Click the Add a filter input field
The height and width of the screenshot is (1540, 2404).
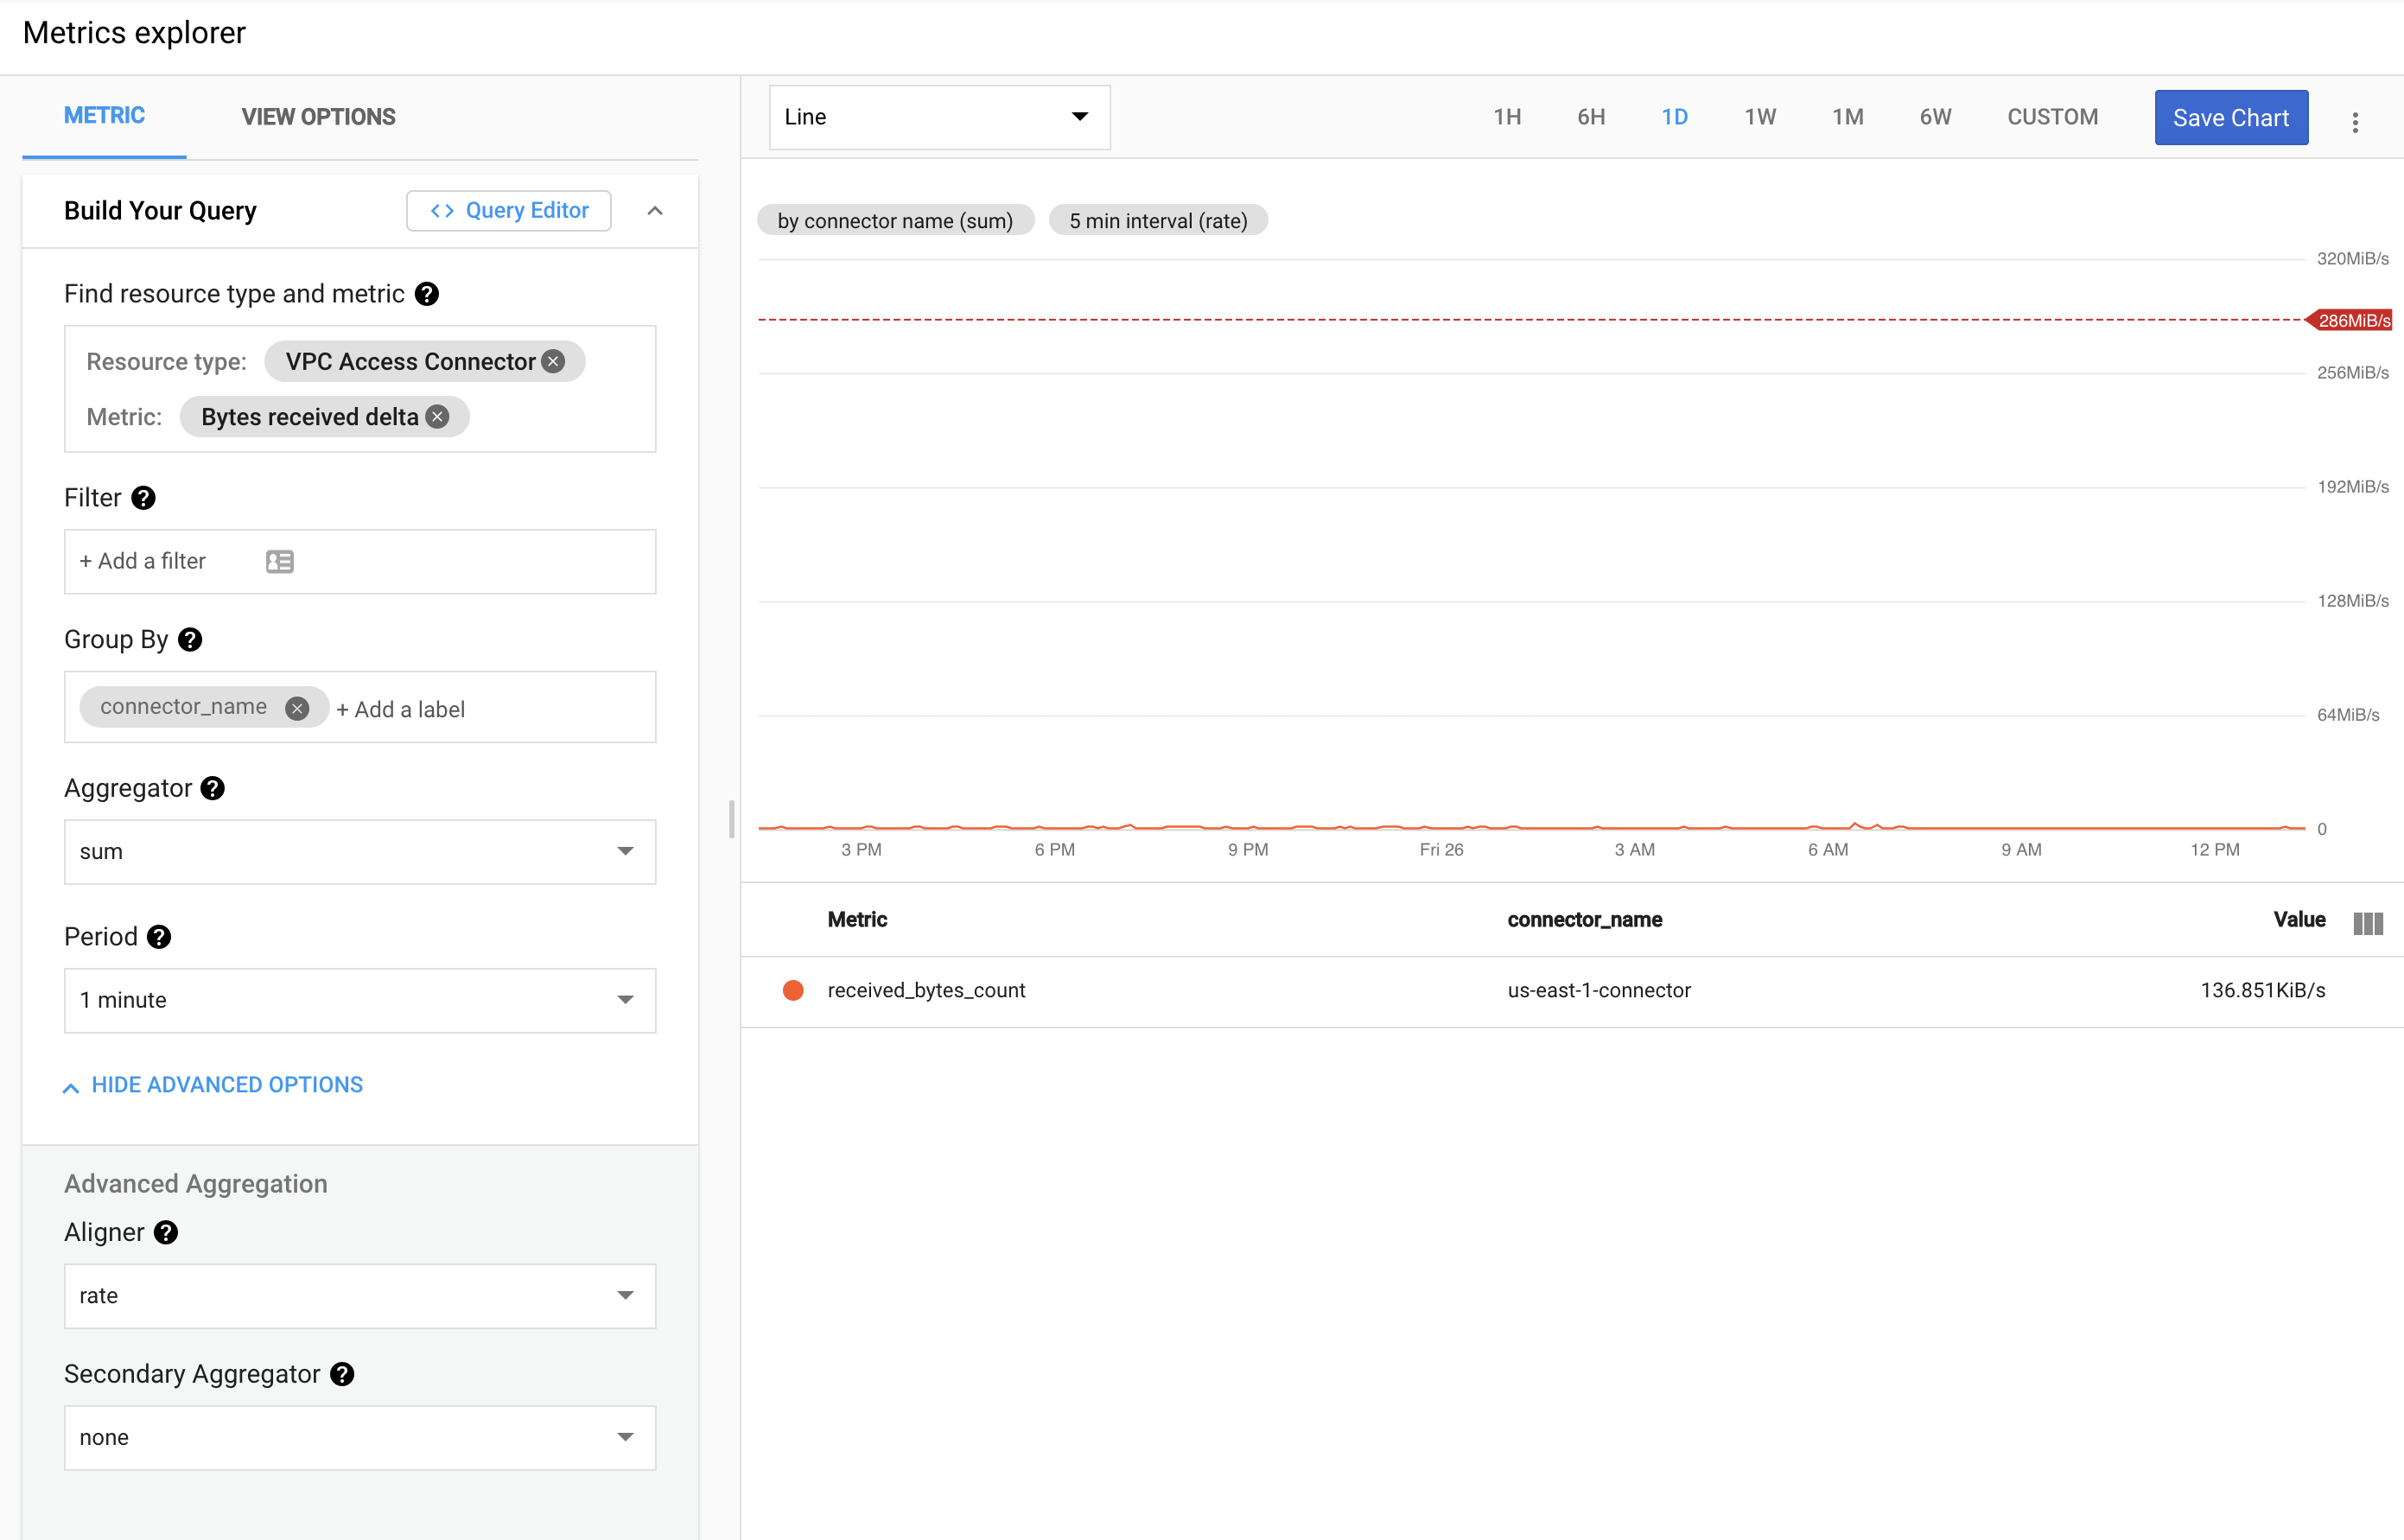pyautogui.click(x=143, y=561)
